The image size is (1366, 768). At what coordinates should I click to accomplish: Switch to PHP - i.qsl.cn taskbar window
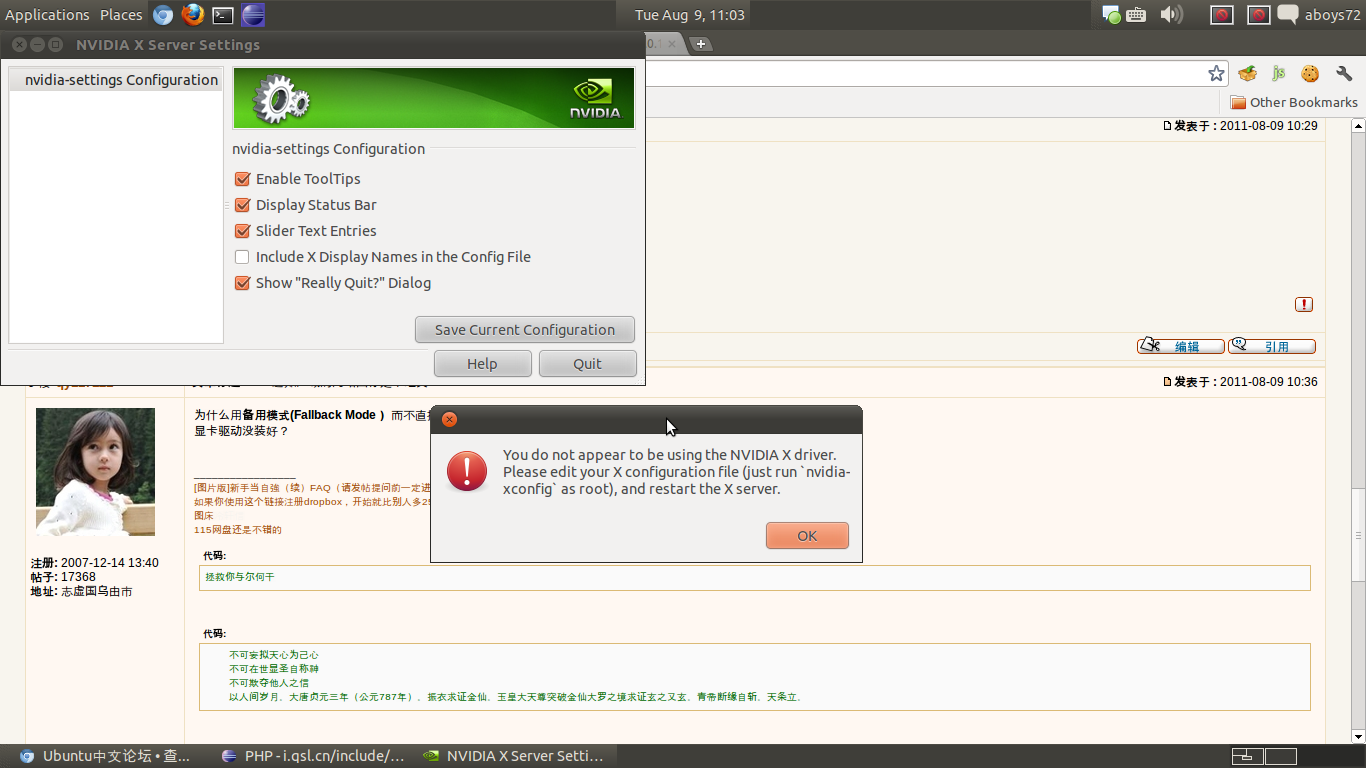314,756
